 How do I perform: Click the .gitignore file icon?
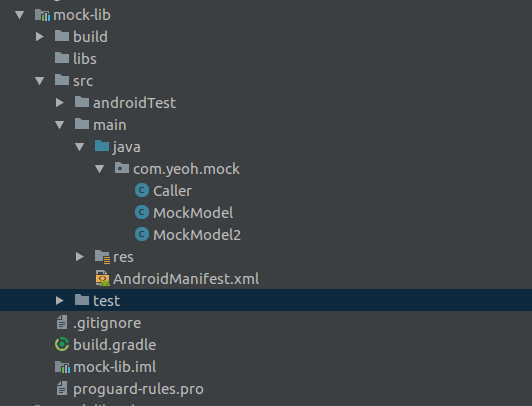[x=62, y=322]
